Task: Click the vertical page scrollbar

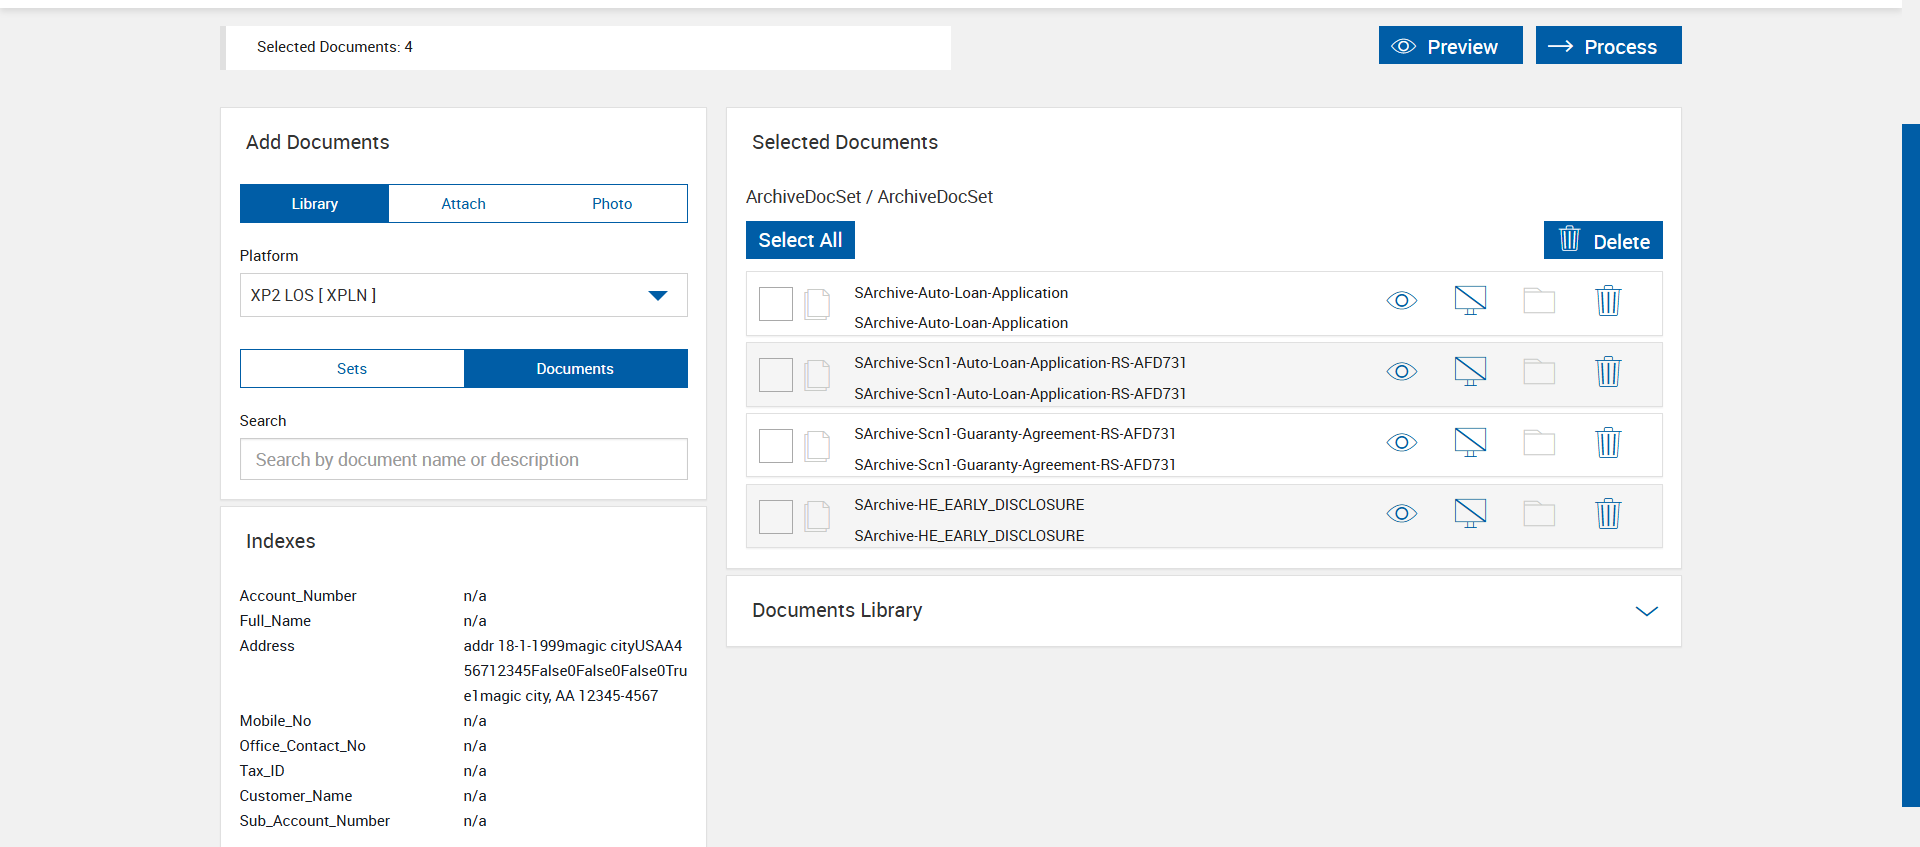Action: tap(1910, 464)
